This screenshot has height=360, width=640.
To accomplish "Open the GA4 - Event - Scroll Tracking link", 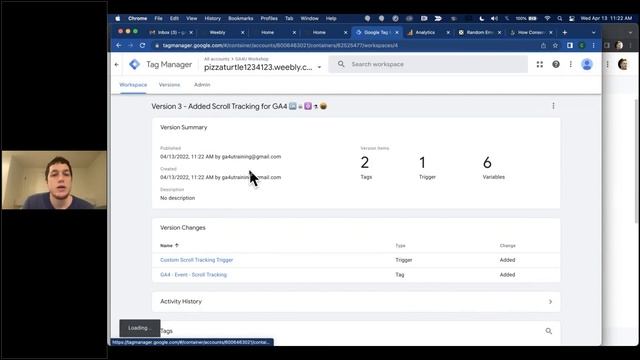I will 193,275.
